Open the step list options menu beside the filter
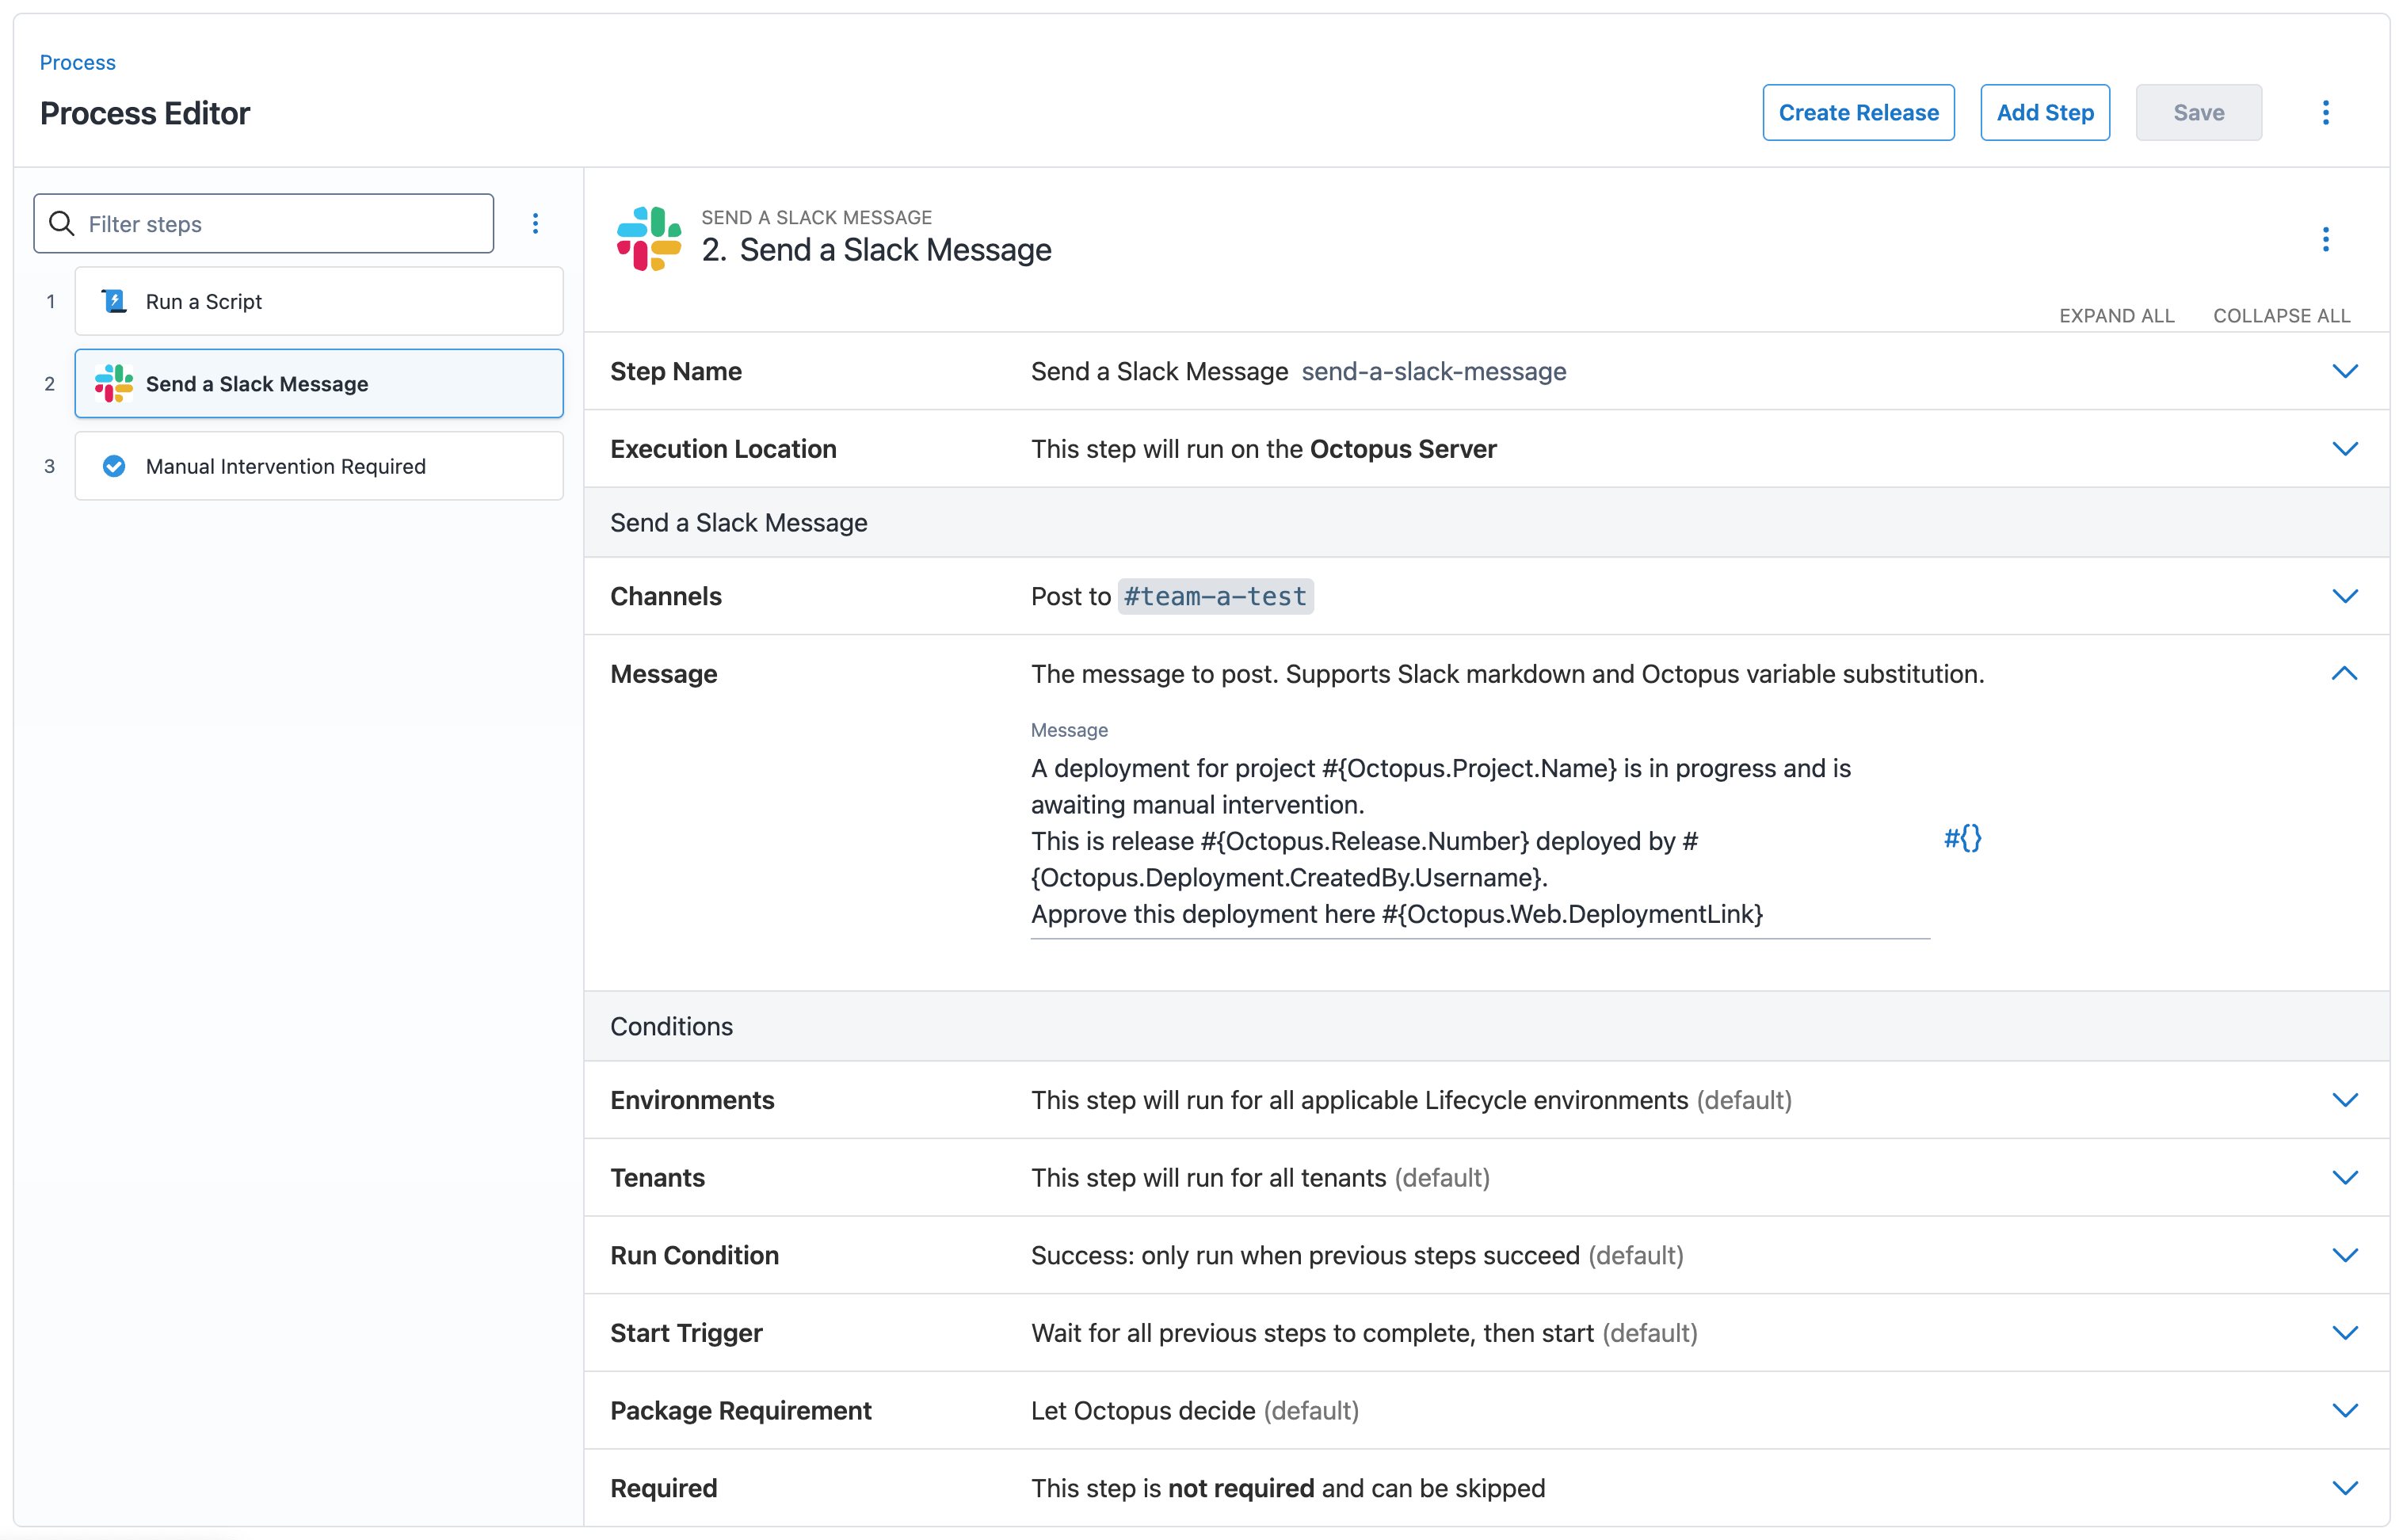Screen dimensions: 2399x1540 tap(535, 223)
